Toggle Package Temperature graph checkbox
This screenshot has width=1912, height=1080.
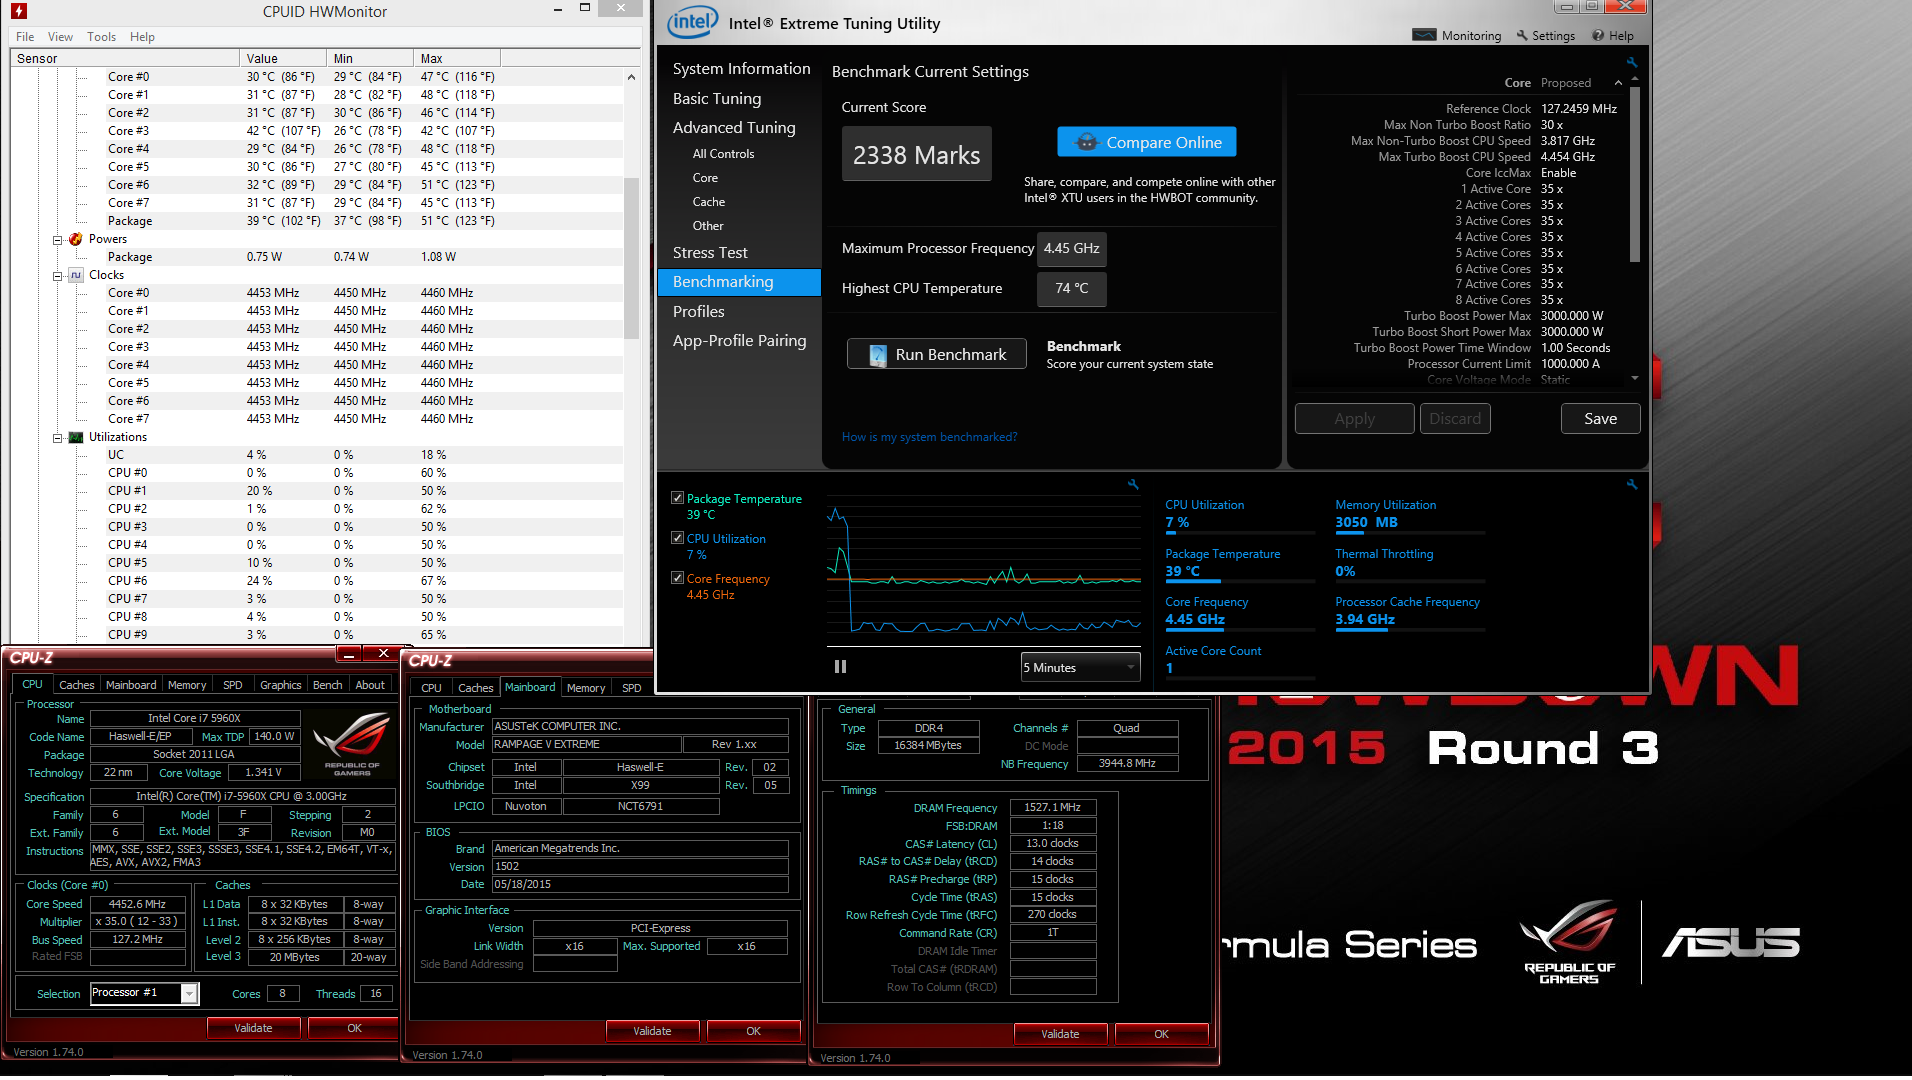pos(677,498)
